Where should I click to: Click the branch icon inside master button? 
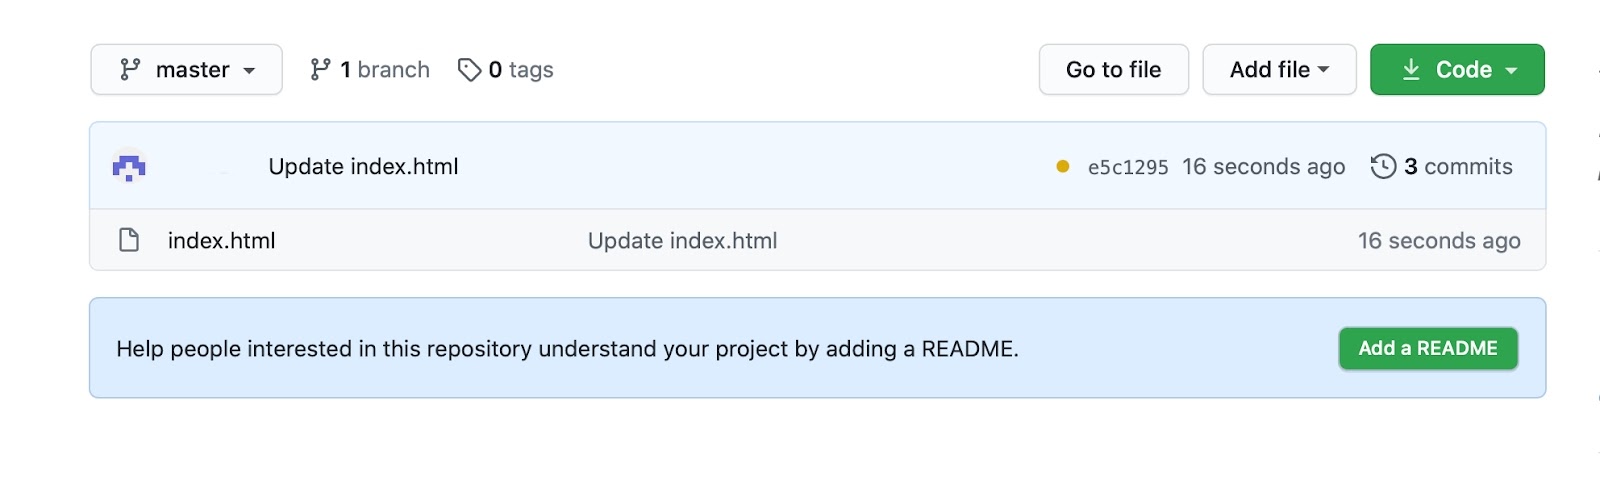130,70
